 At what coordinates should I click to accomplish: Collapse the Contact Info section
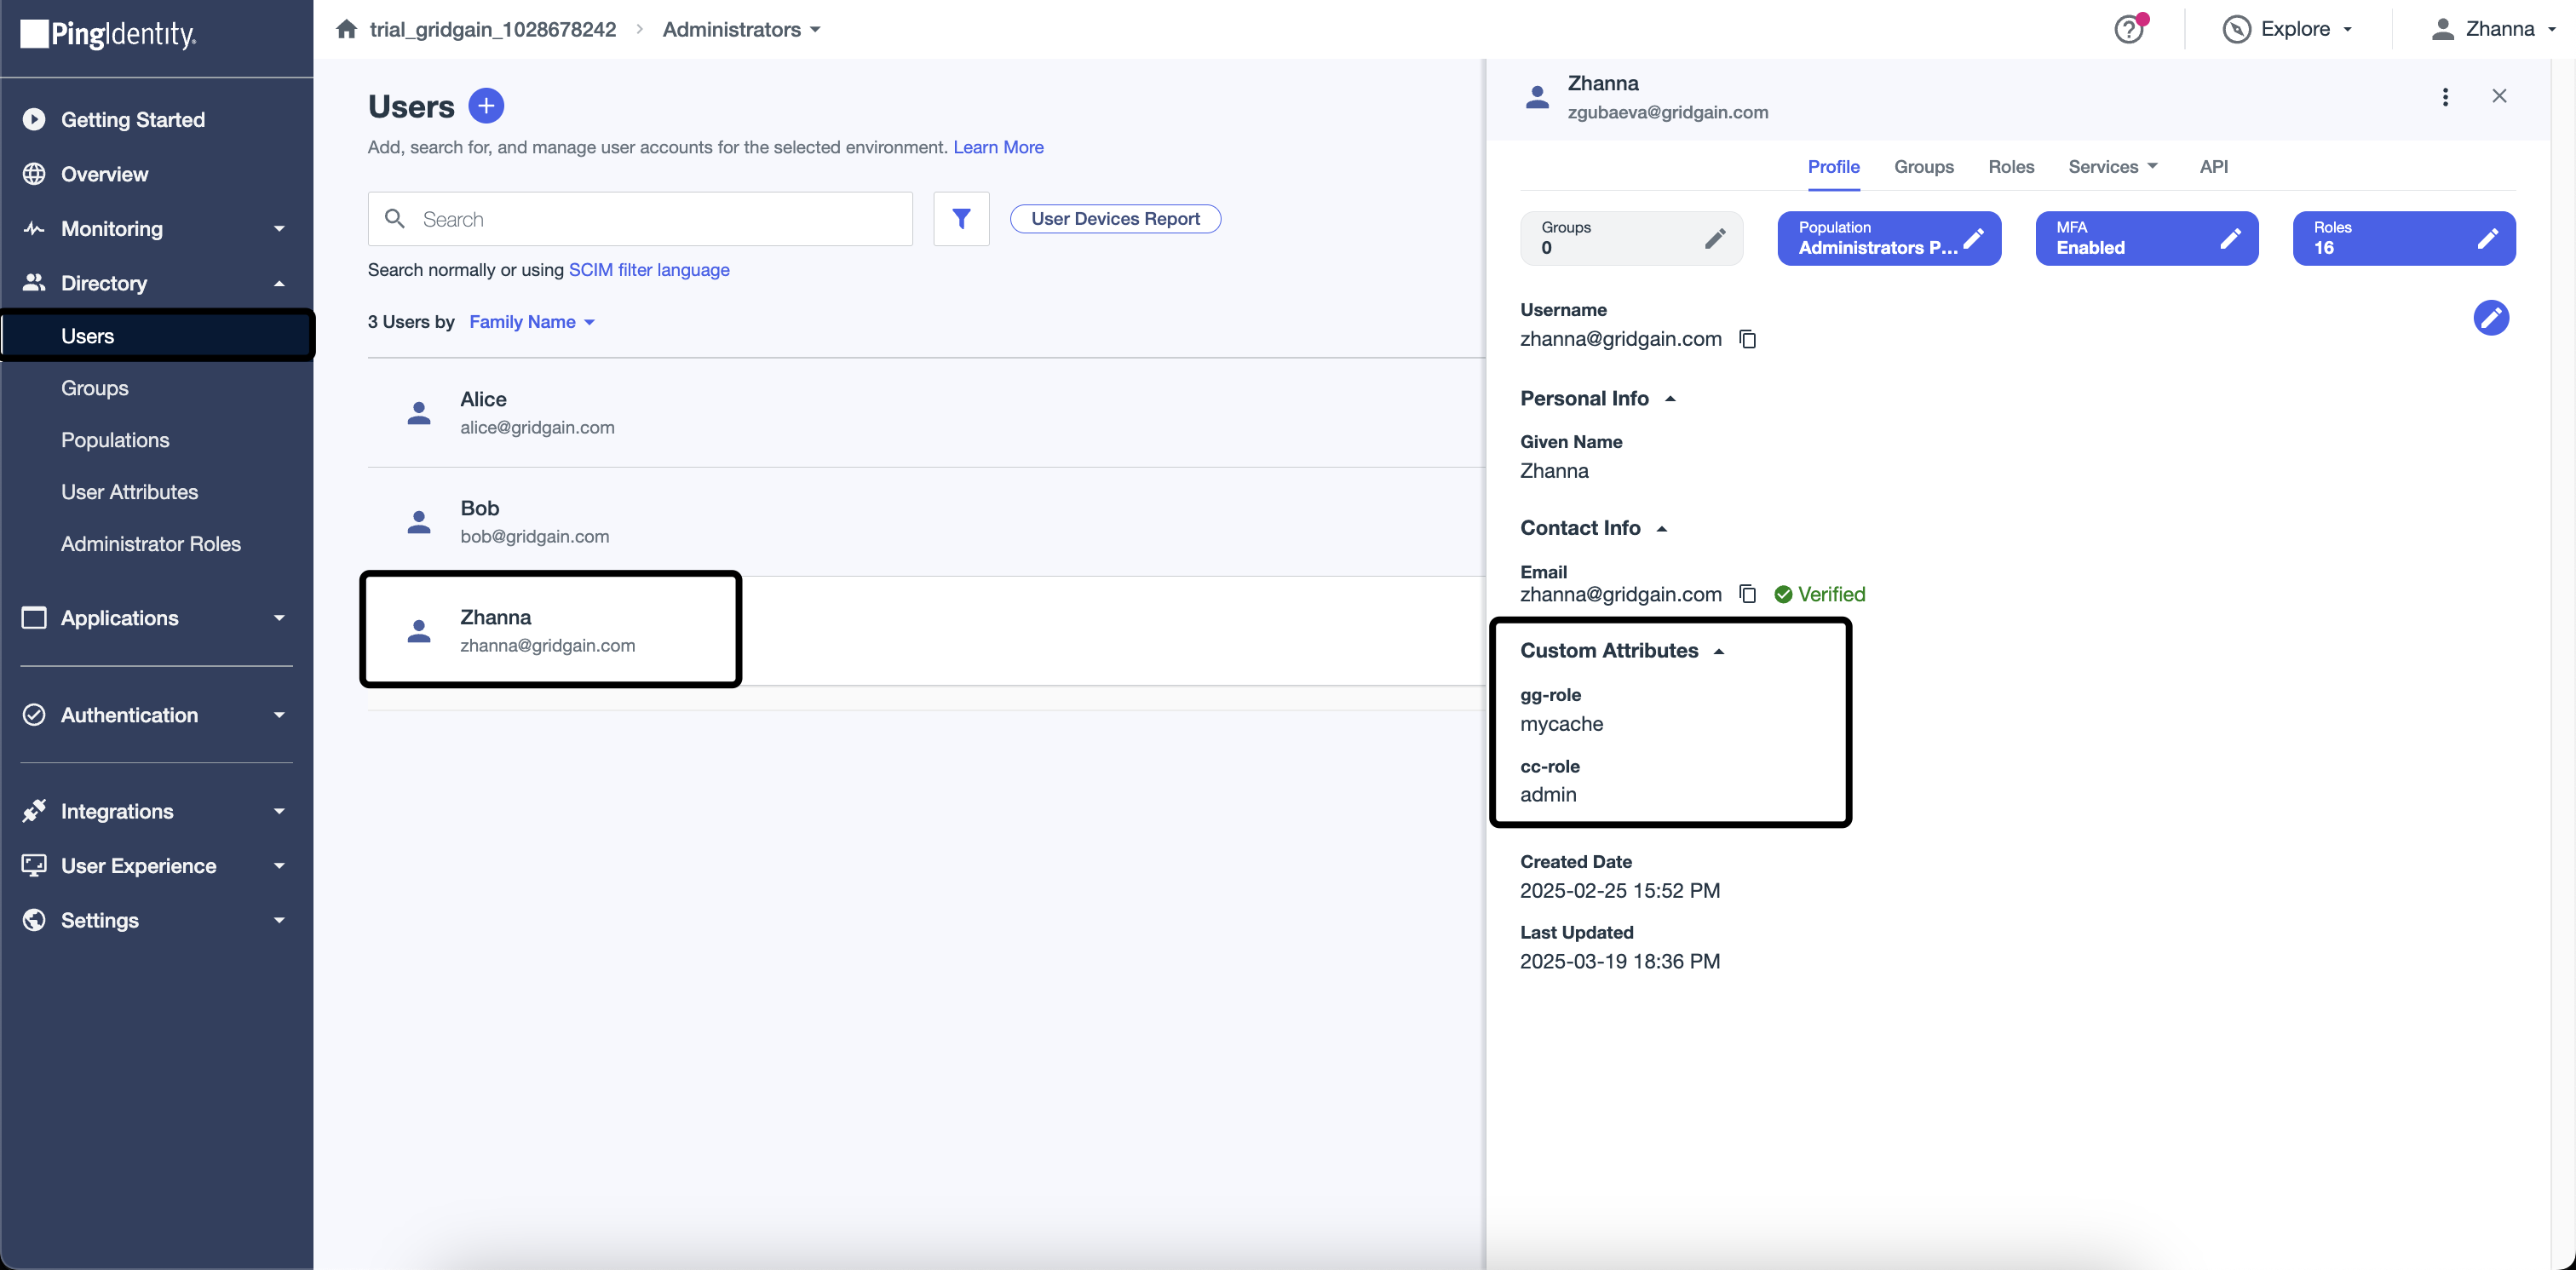point(1662,528)
